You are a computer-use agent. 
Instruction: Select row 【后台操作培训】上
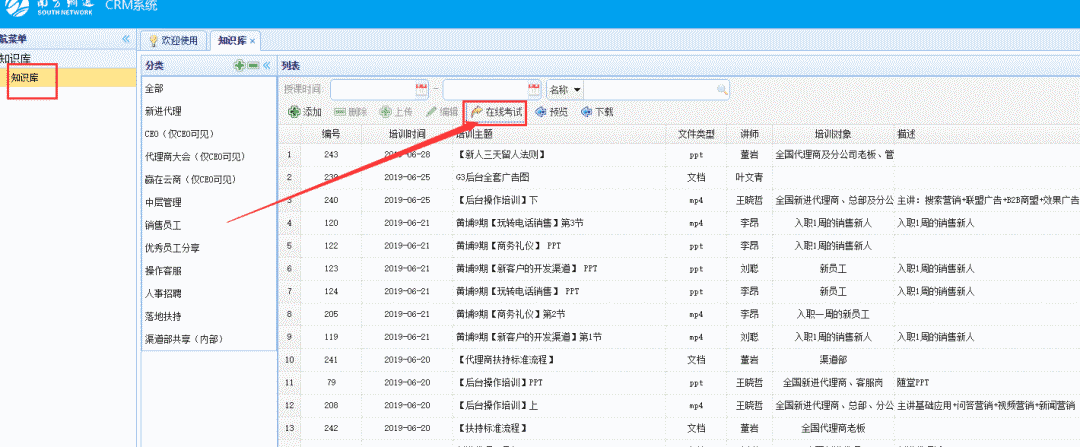click(678, 406)
